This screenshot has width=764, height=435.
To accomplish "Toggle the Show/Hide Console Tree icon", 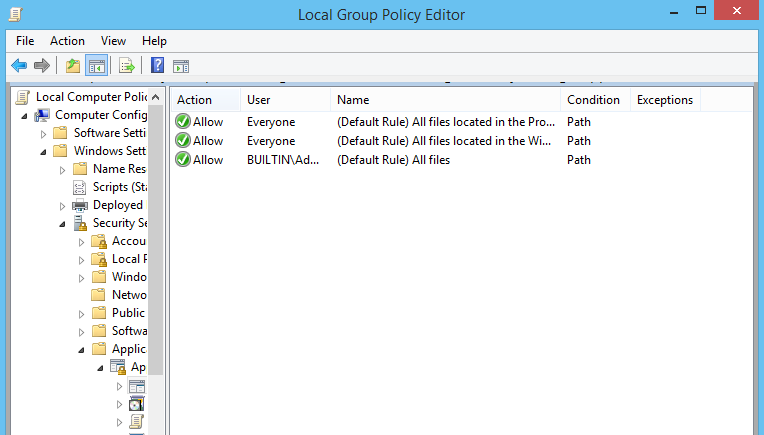I will (96, 65).
